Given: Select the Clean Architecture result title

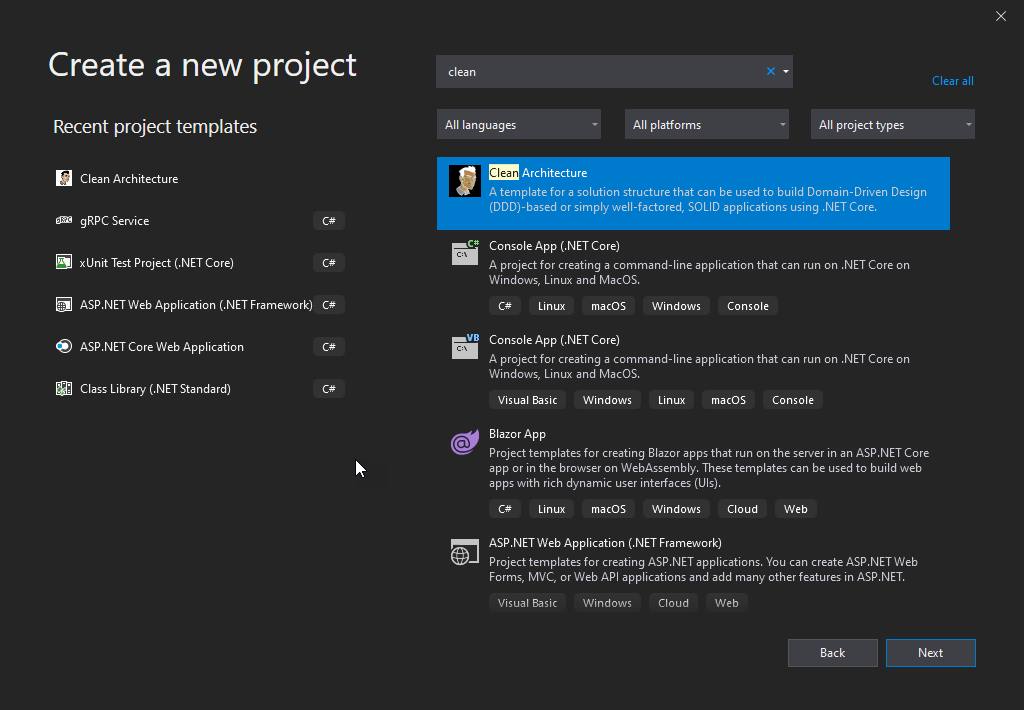Looking at the screenshot, I should pos(538,172).
